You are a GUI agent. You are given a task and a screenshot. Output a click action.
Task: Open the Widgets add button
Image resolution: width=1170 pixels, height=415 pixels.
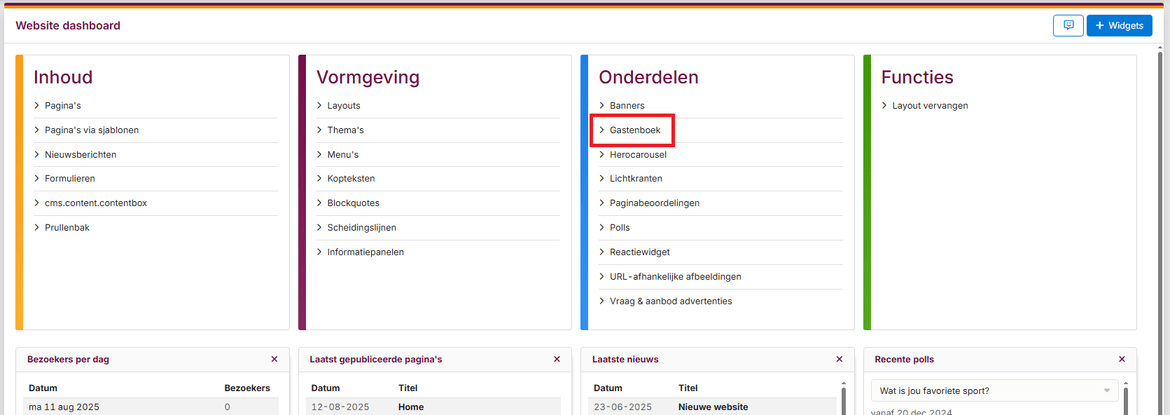coord(1119,26)
